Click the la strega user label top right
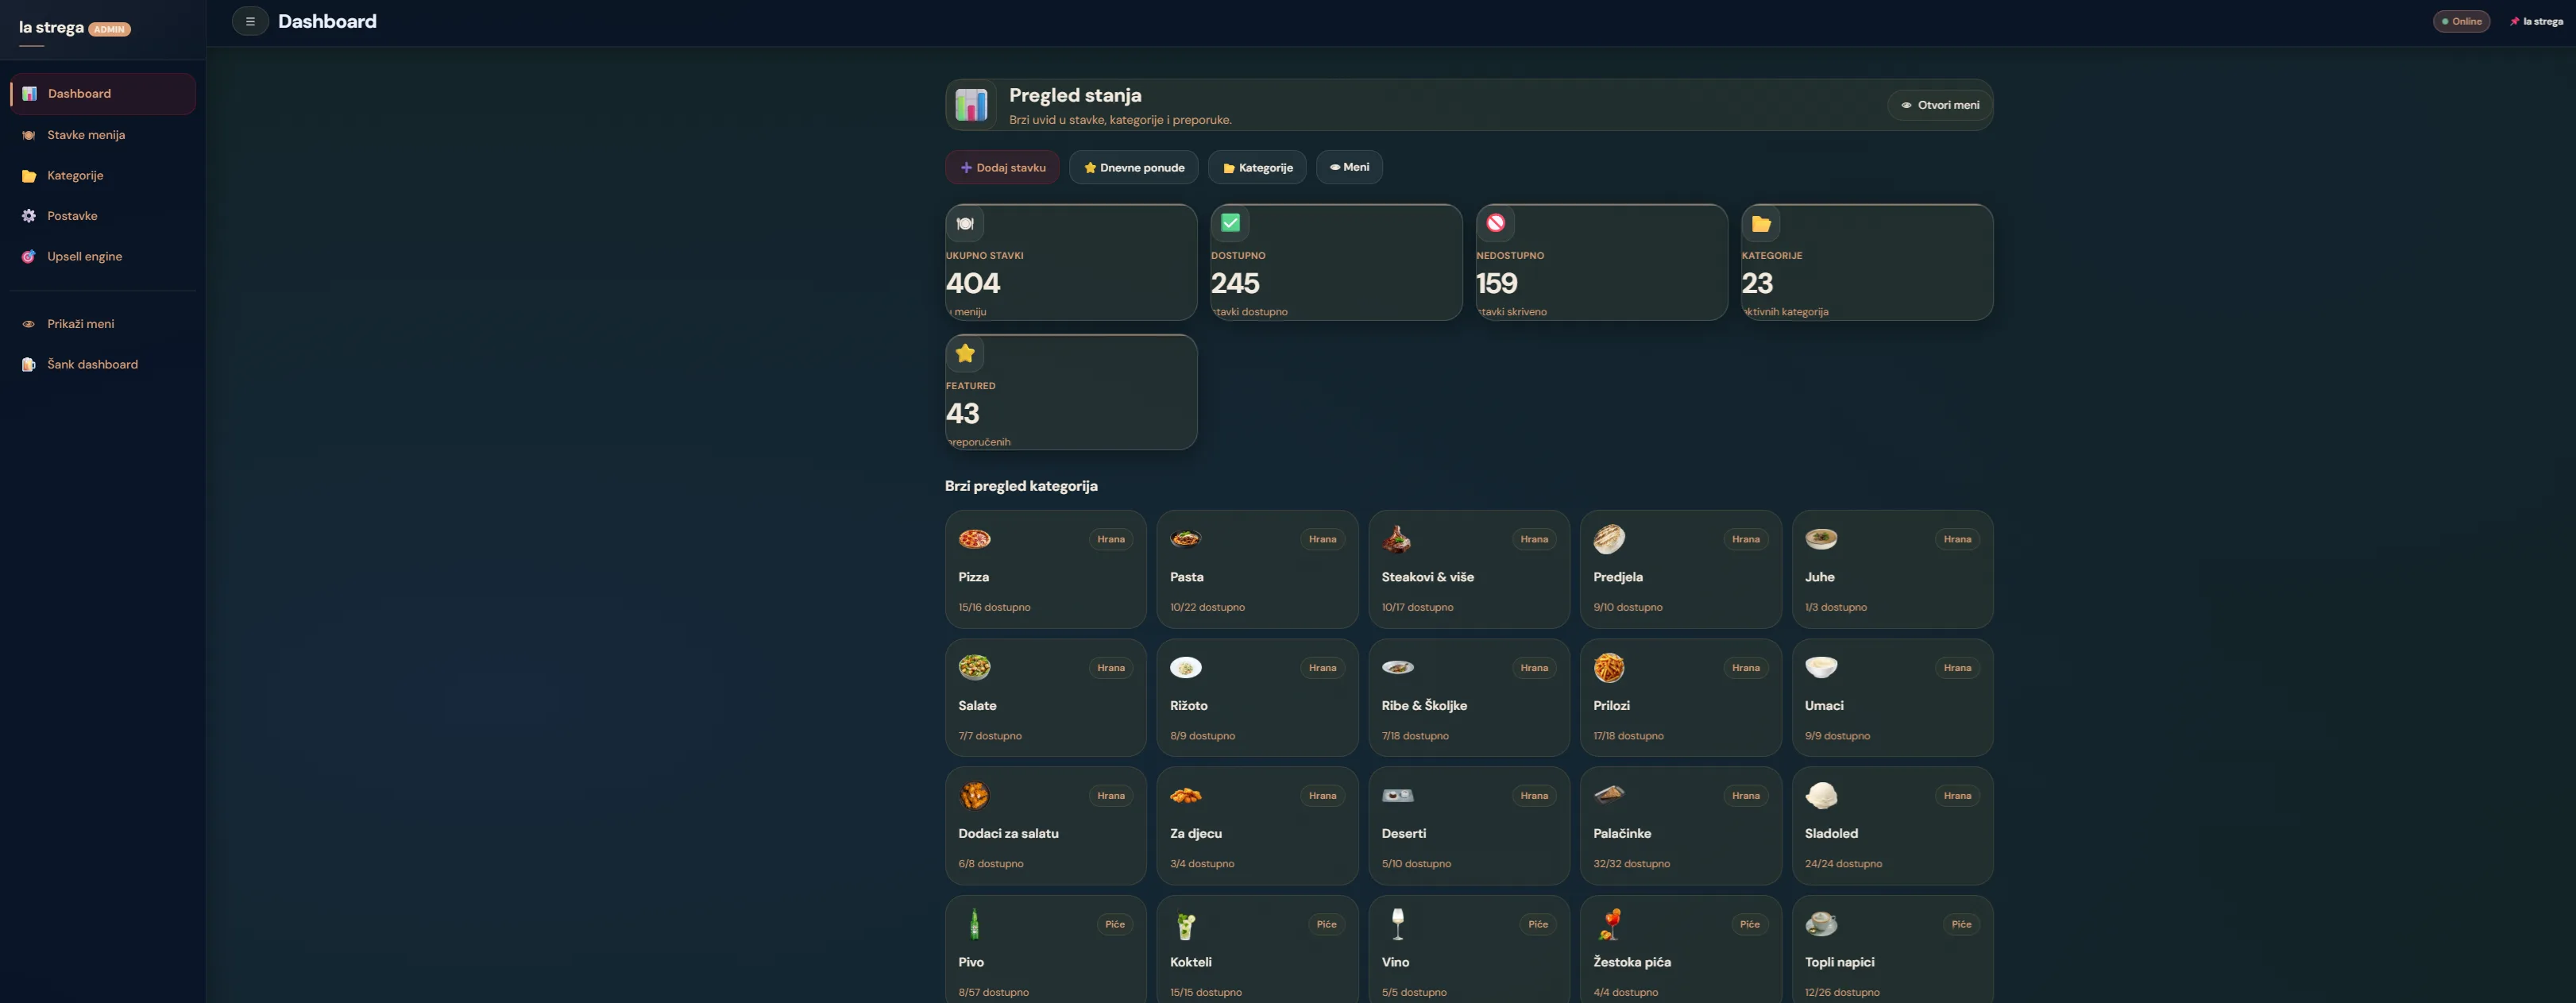 (2536, 21)
